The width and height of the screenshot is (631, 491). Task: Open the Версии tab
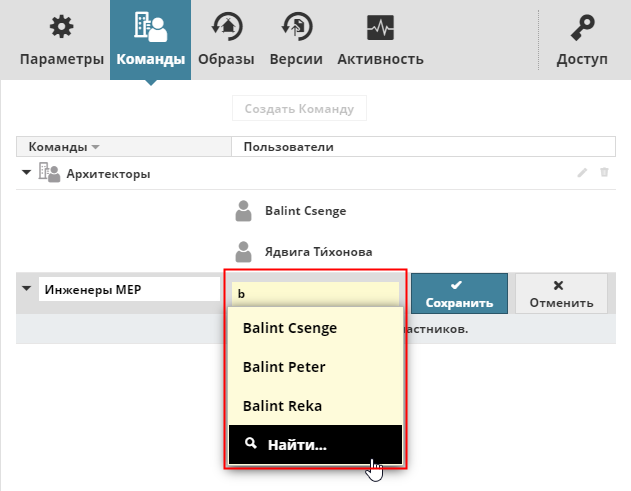[296, 40]
